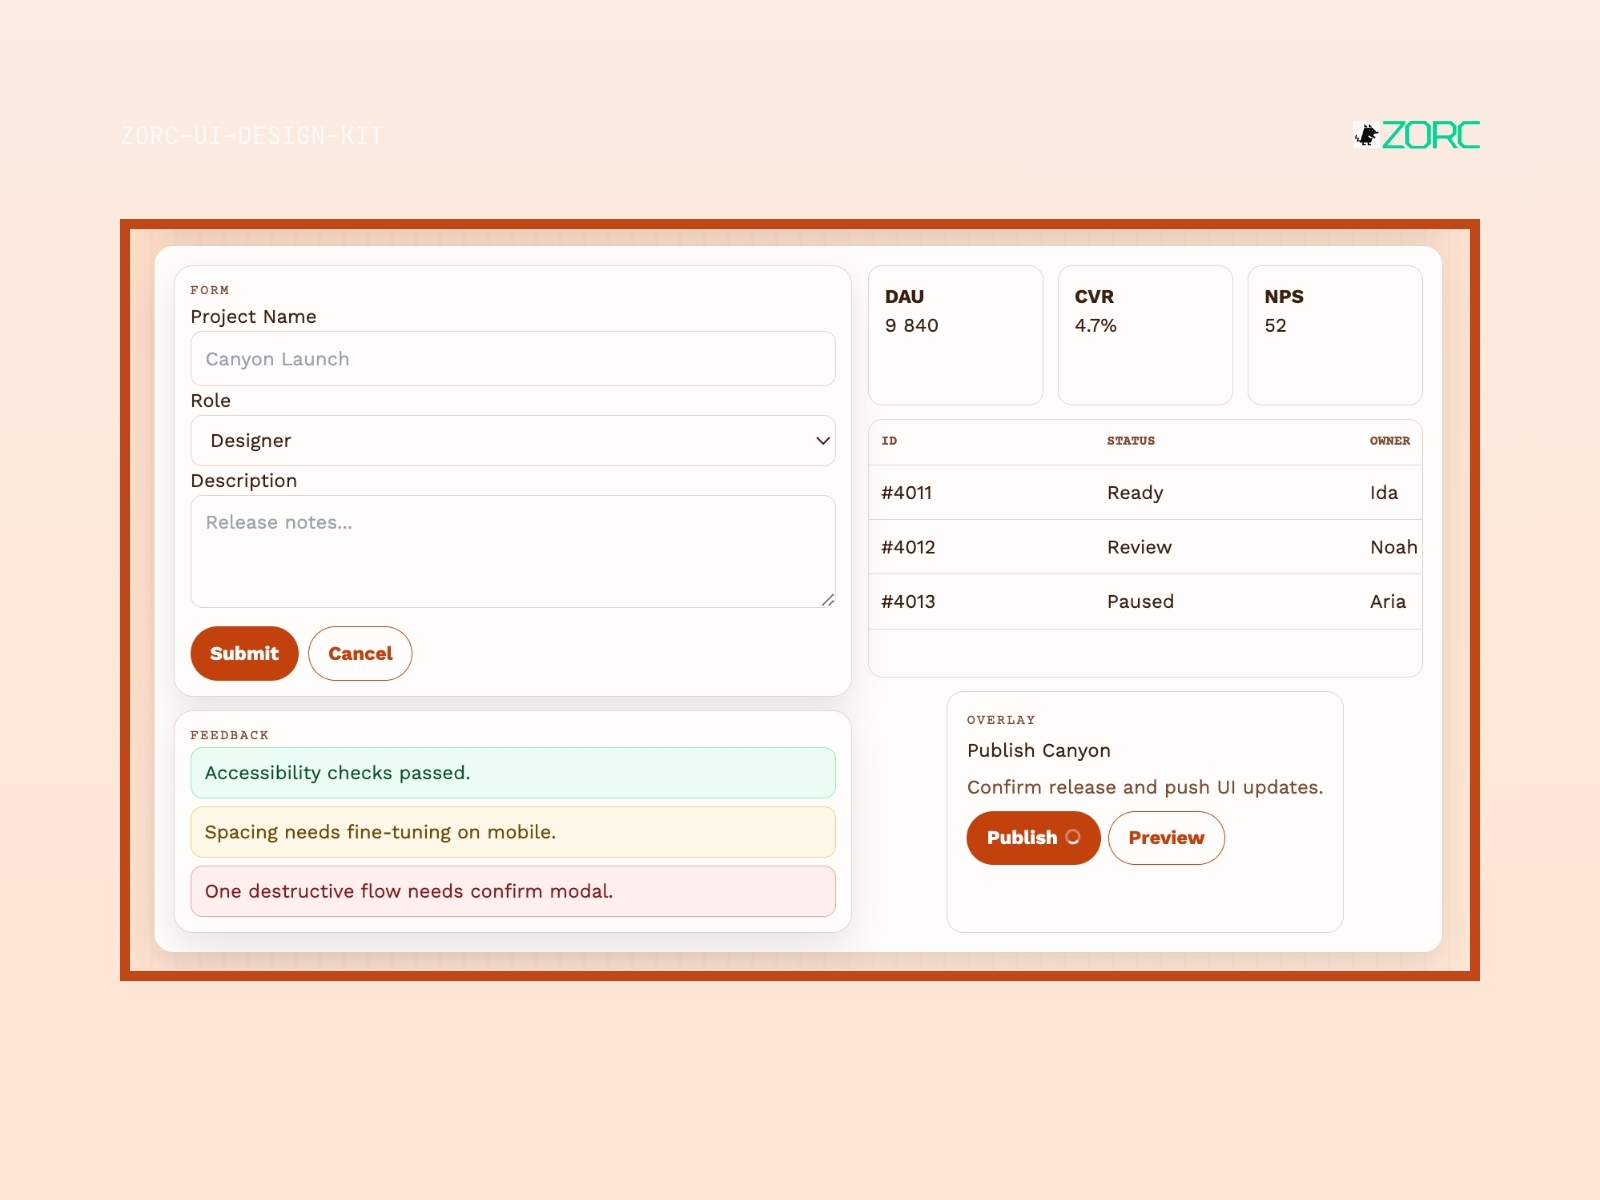Select the row with Review status

[x=1145, y=547]
